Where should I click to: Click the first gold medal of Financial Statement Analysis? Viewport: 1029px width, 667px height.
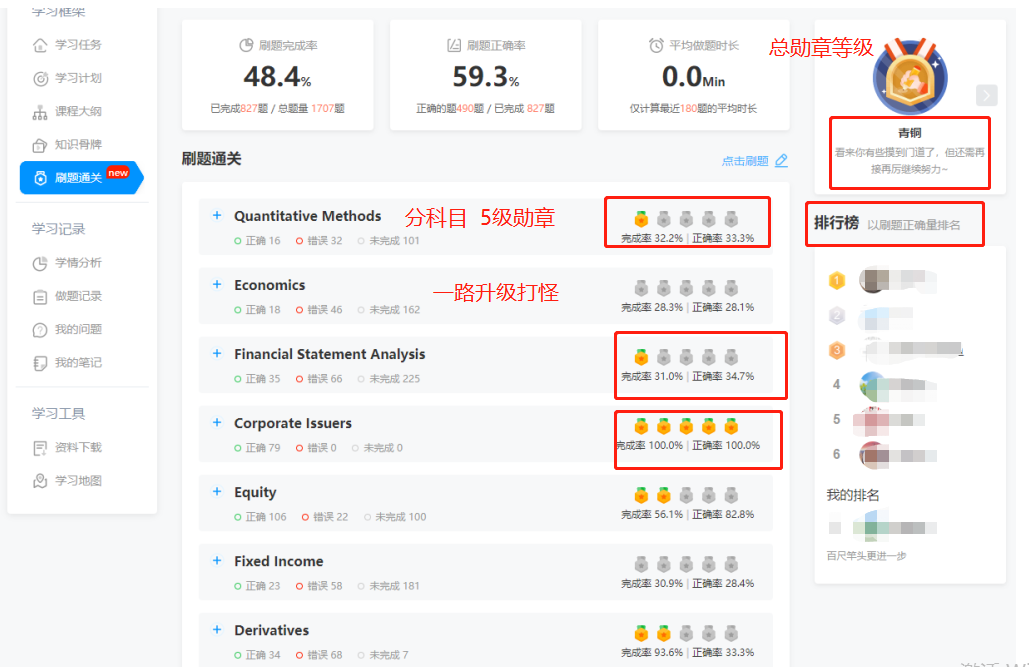click(641, 357)
